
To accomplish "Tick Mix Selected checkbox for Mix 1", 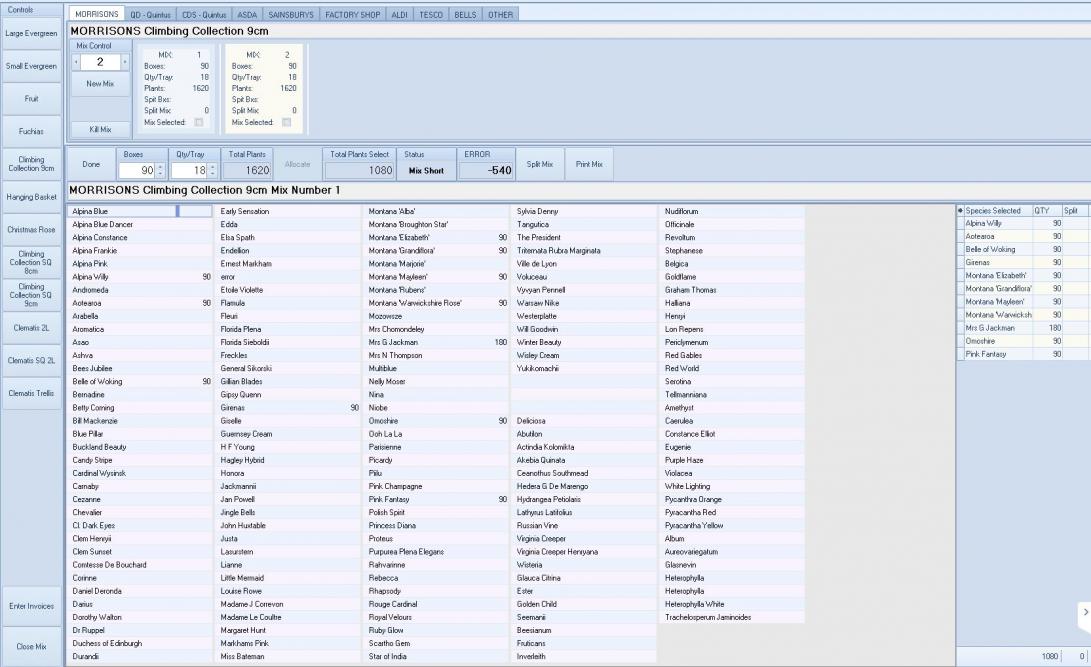I will click(x=199, y=122).
